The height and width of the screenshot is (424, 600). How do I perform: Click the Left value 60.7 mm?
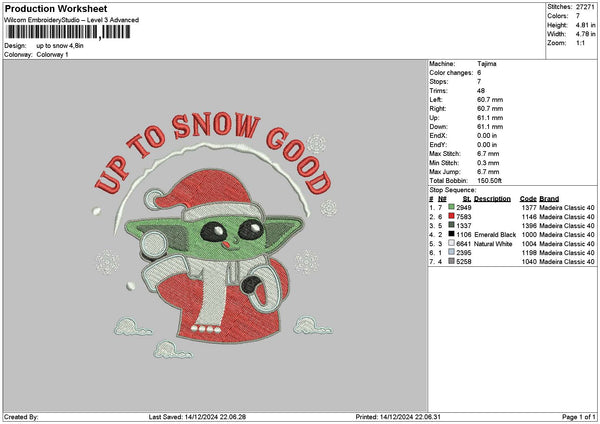pyautogui.click(x=490, y=99)
